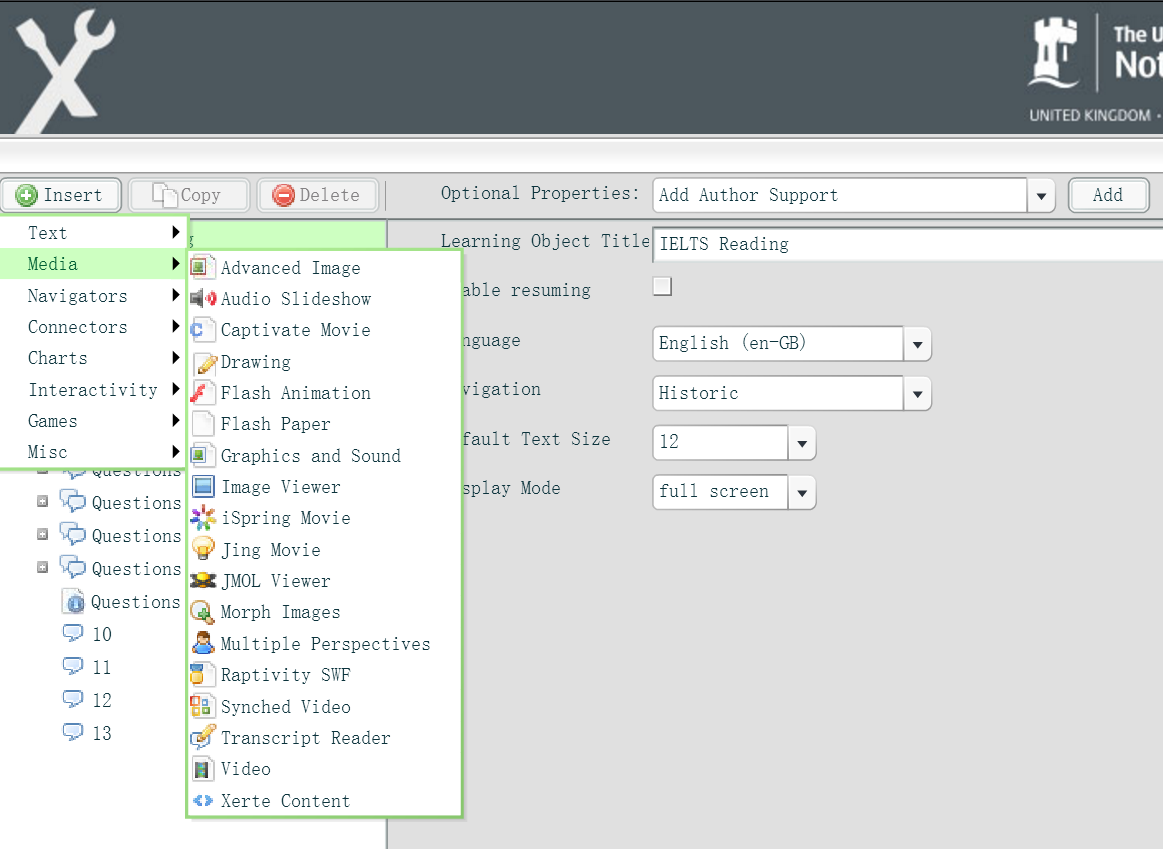Open the Navigation Historic dropdown arrow
The image size is (1163, 849).
917,394
